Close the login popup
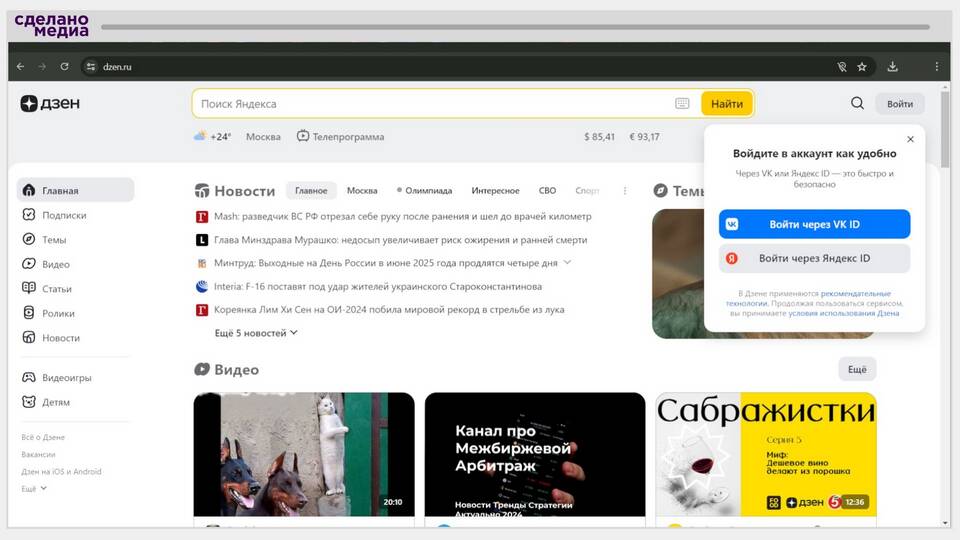 [x=910, y=139]
